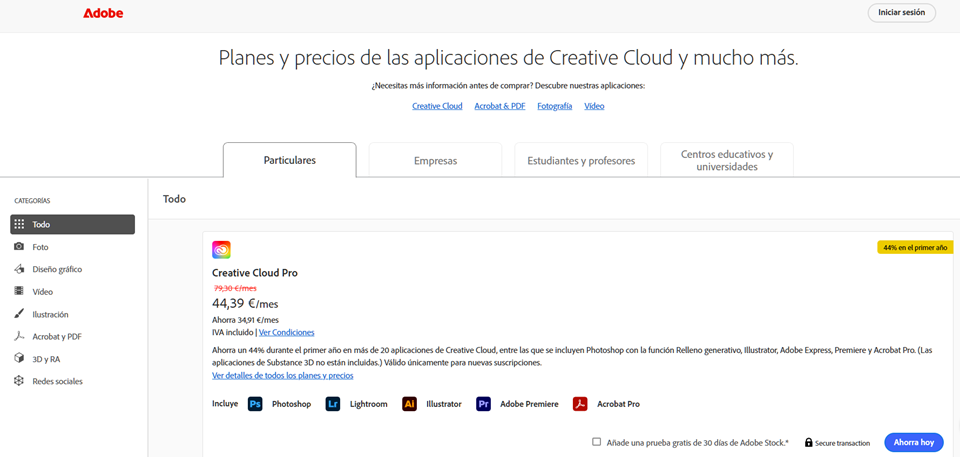Click the Secure transaction text
This screenshot has height=457, width=960.
pyautogui.click(x=842, y=443)
